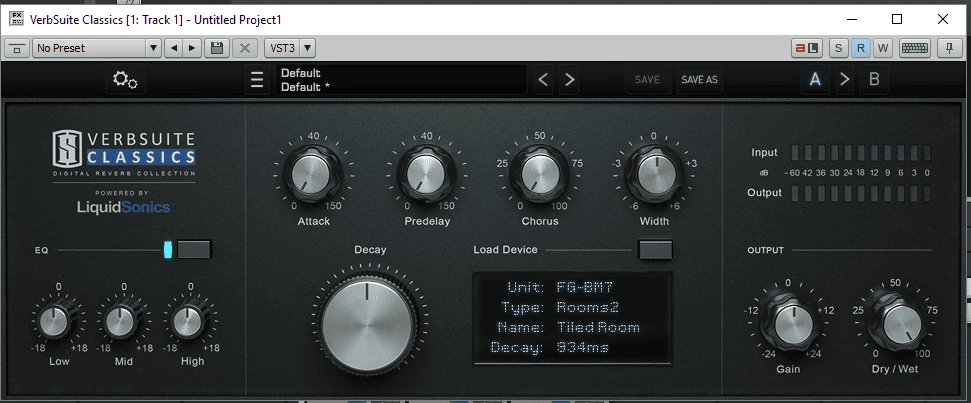
Task: Close the VerbSuite Classics window
Action: [943, 19]
